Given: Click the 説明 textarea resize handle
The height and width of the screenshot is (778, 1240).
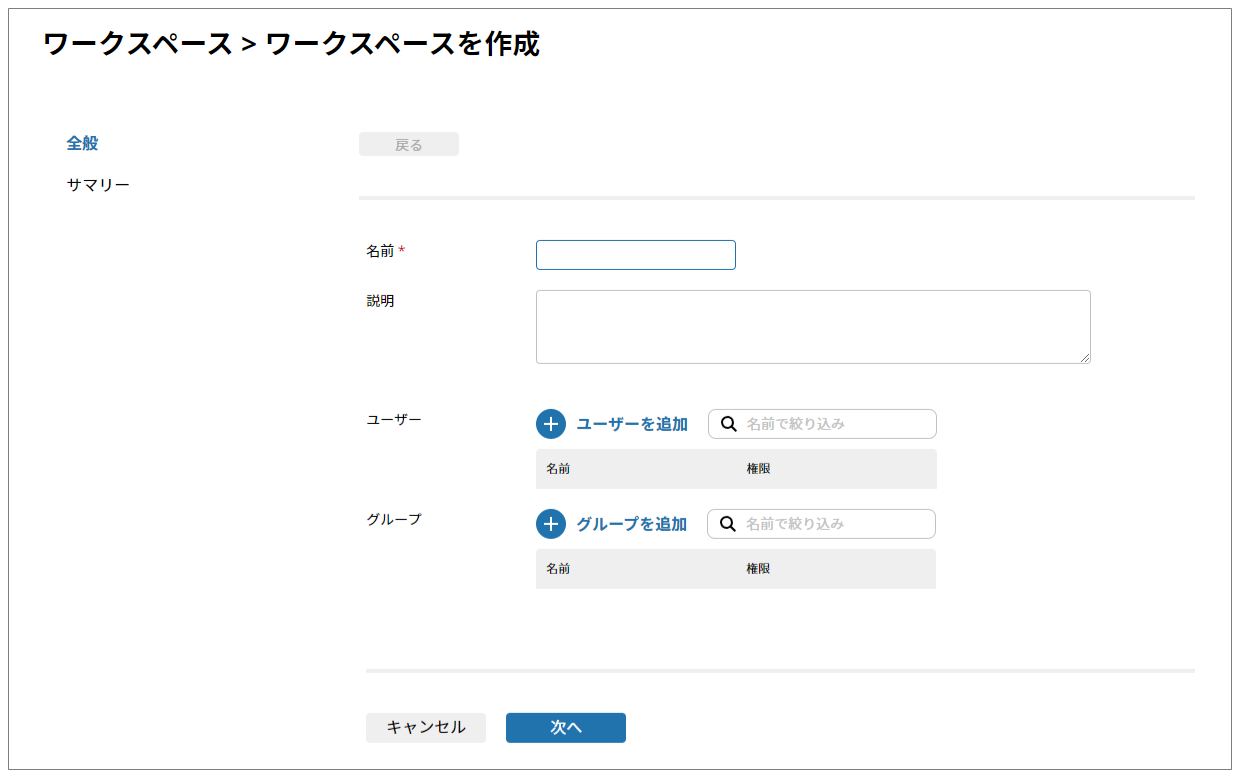Looking at the screenshot, I should (x=1084, y=357).
